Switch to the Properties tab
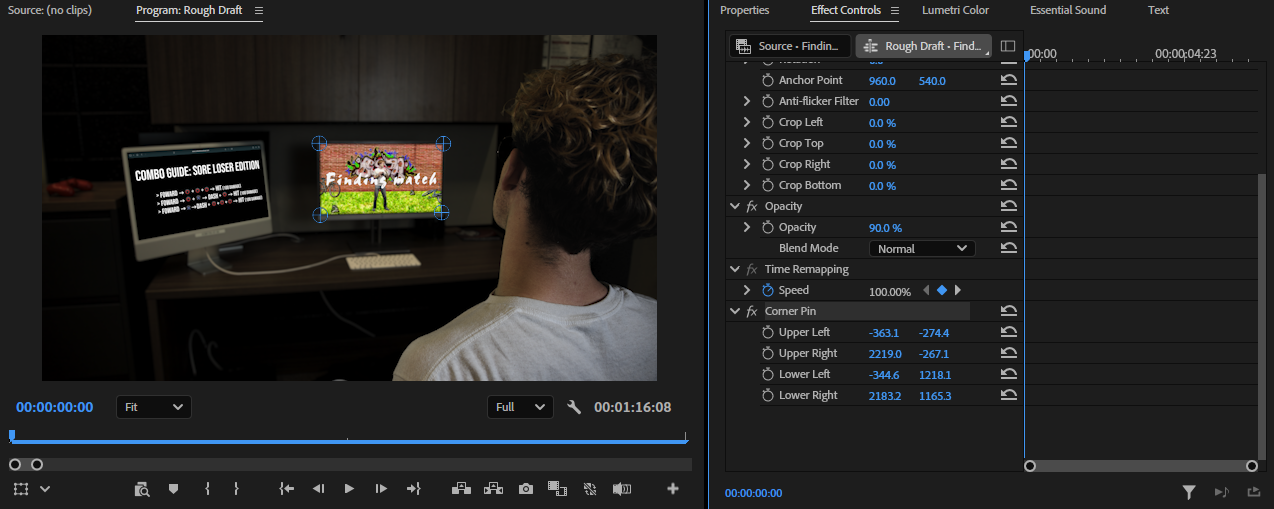Screen dimensions: 1274x509 point(745,10)
